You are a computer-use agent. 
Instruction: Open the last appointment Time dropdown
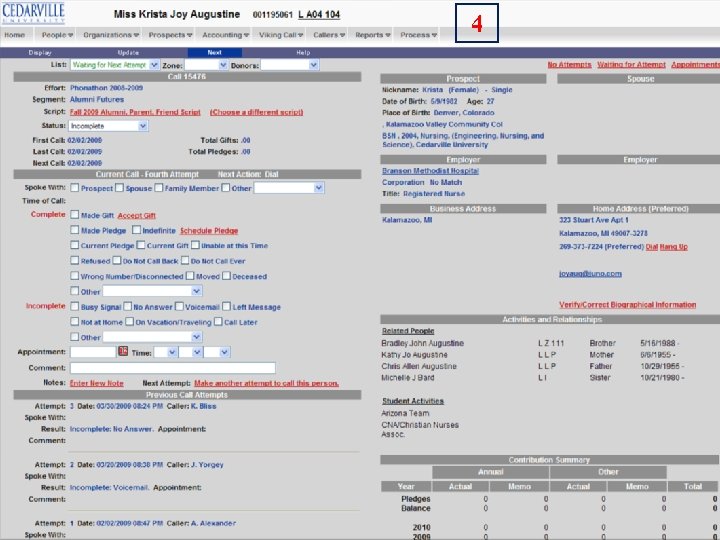coord(216,352)
